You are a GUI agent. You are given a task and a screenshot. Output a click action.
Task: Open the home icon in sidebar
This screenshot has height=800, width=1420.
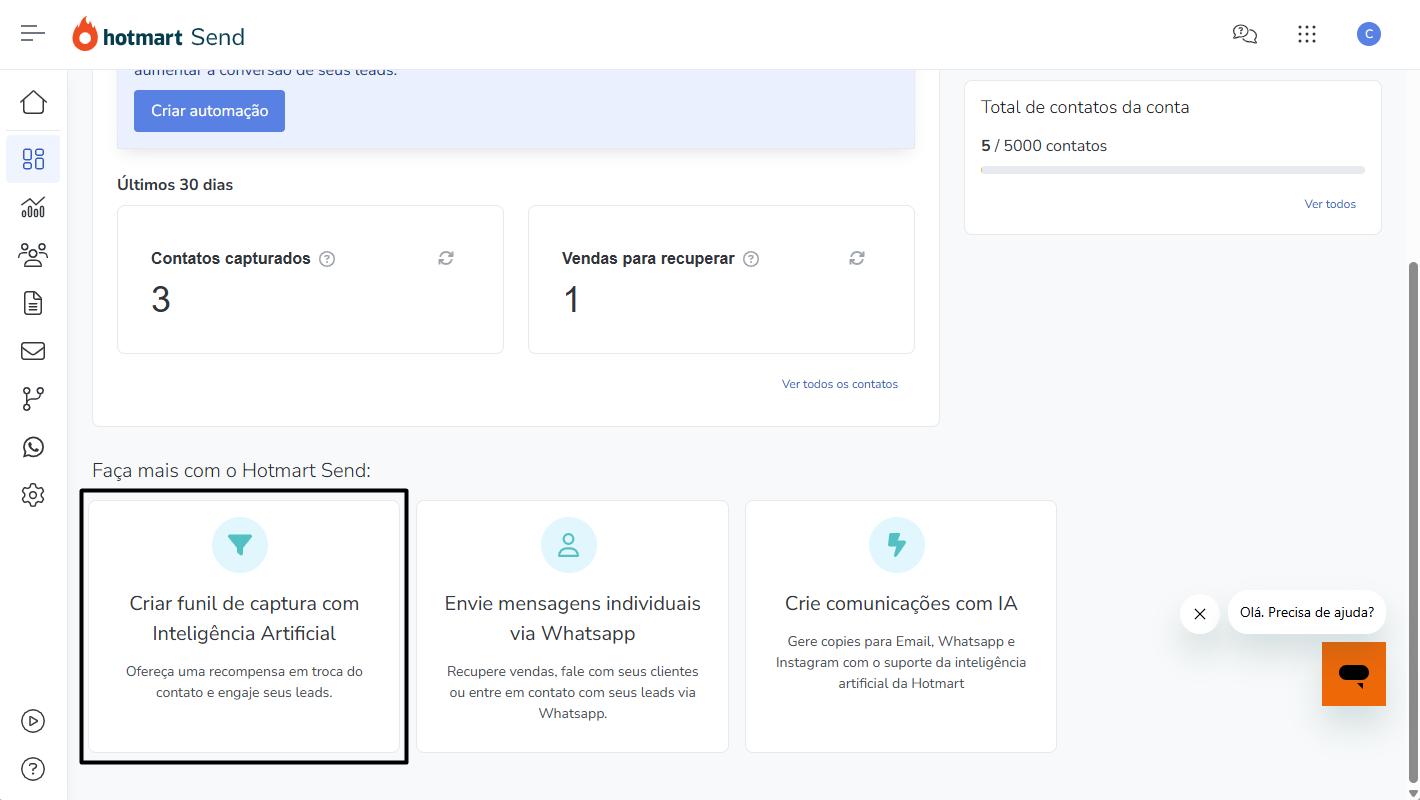point(33,103)
